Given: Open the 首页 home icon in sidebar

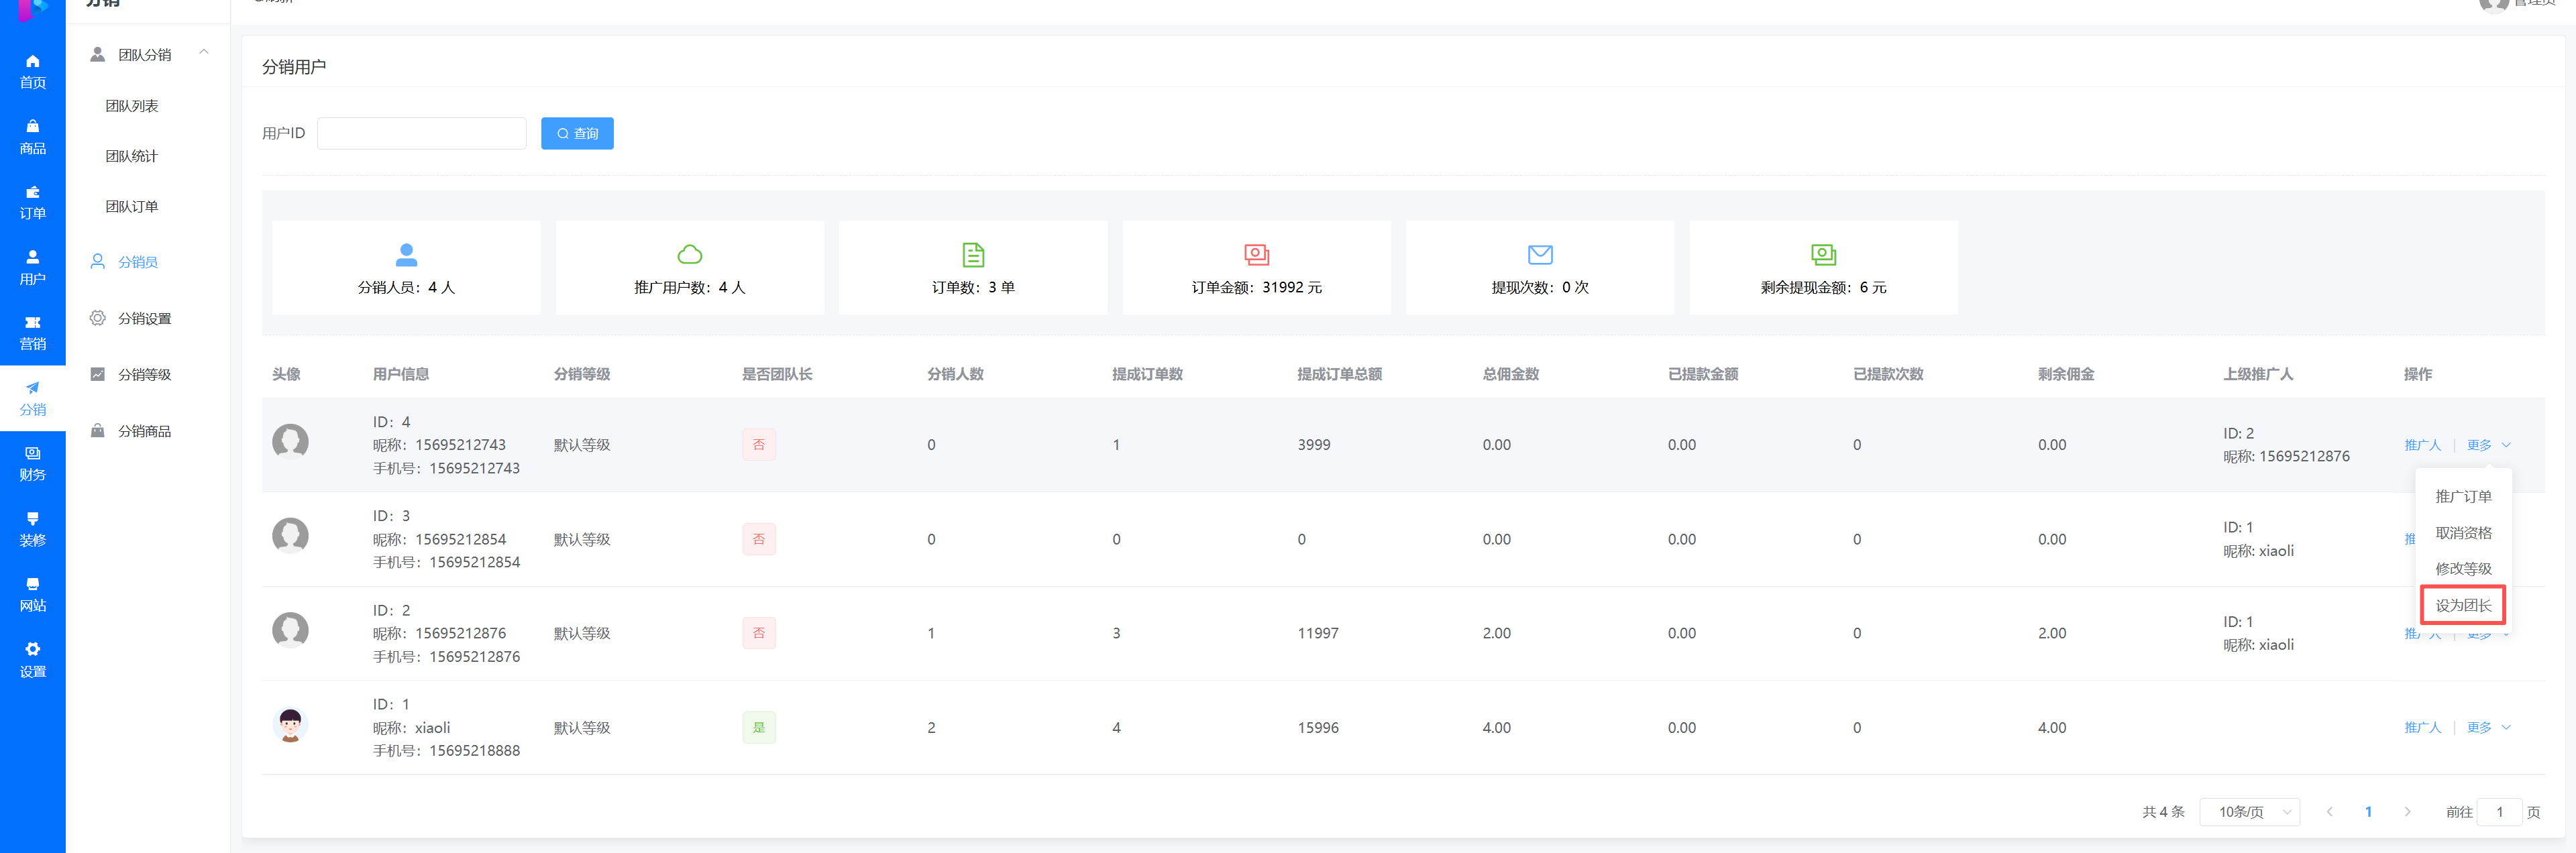Looking at the screenshot, I should point(33,70).
